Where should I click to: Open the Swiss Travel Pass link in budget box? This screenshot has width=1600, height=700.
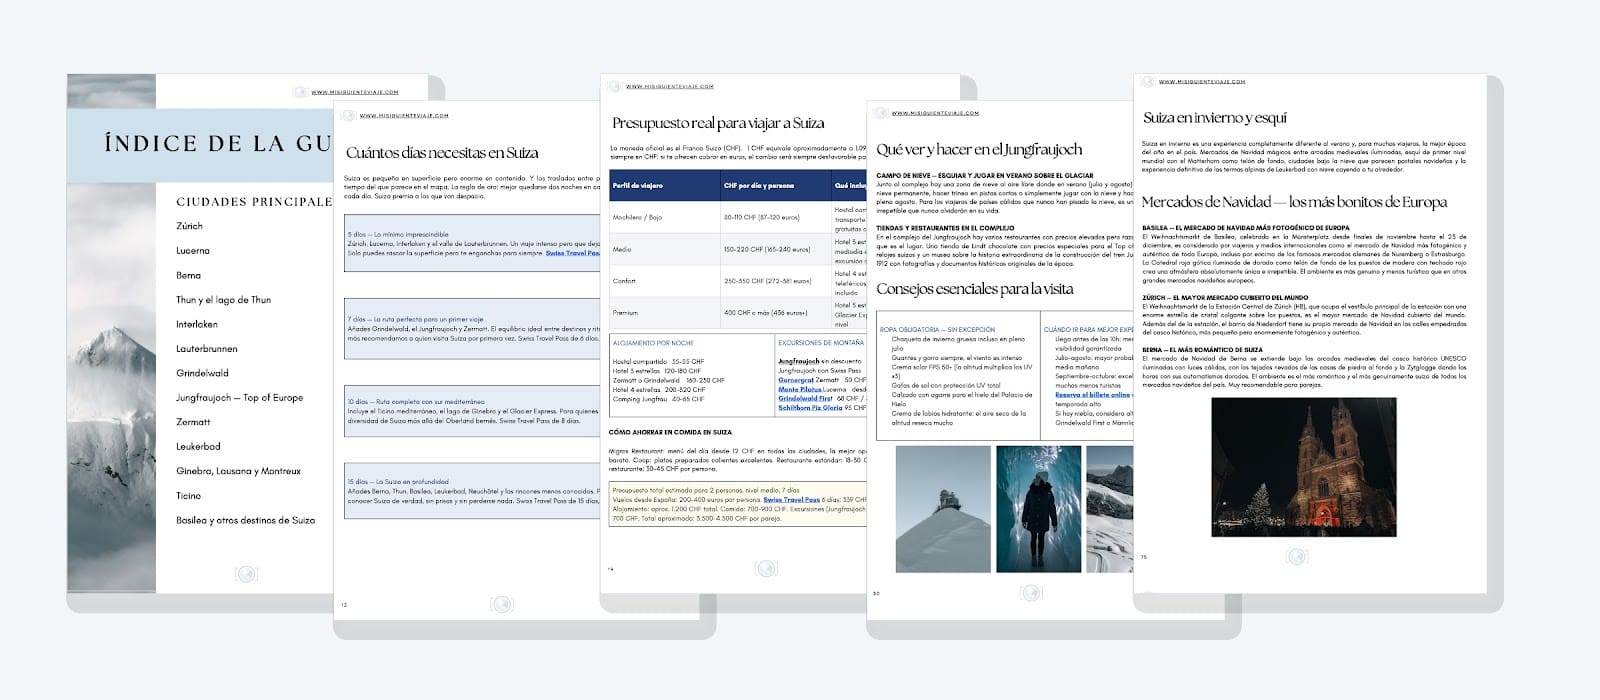tap(791, 500)
